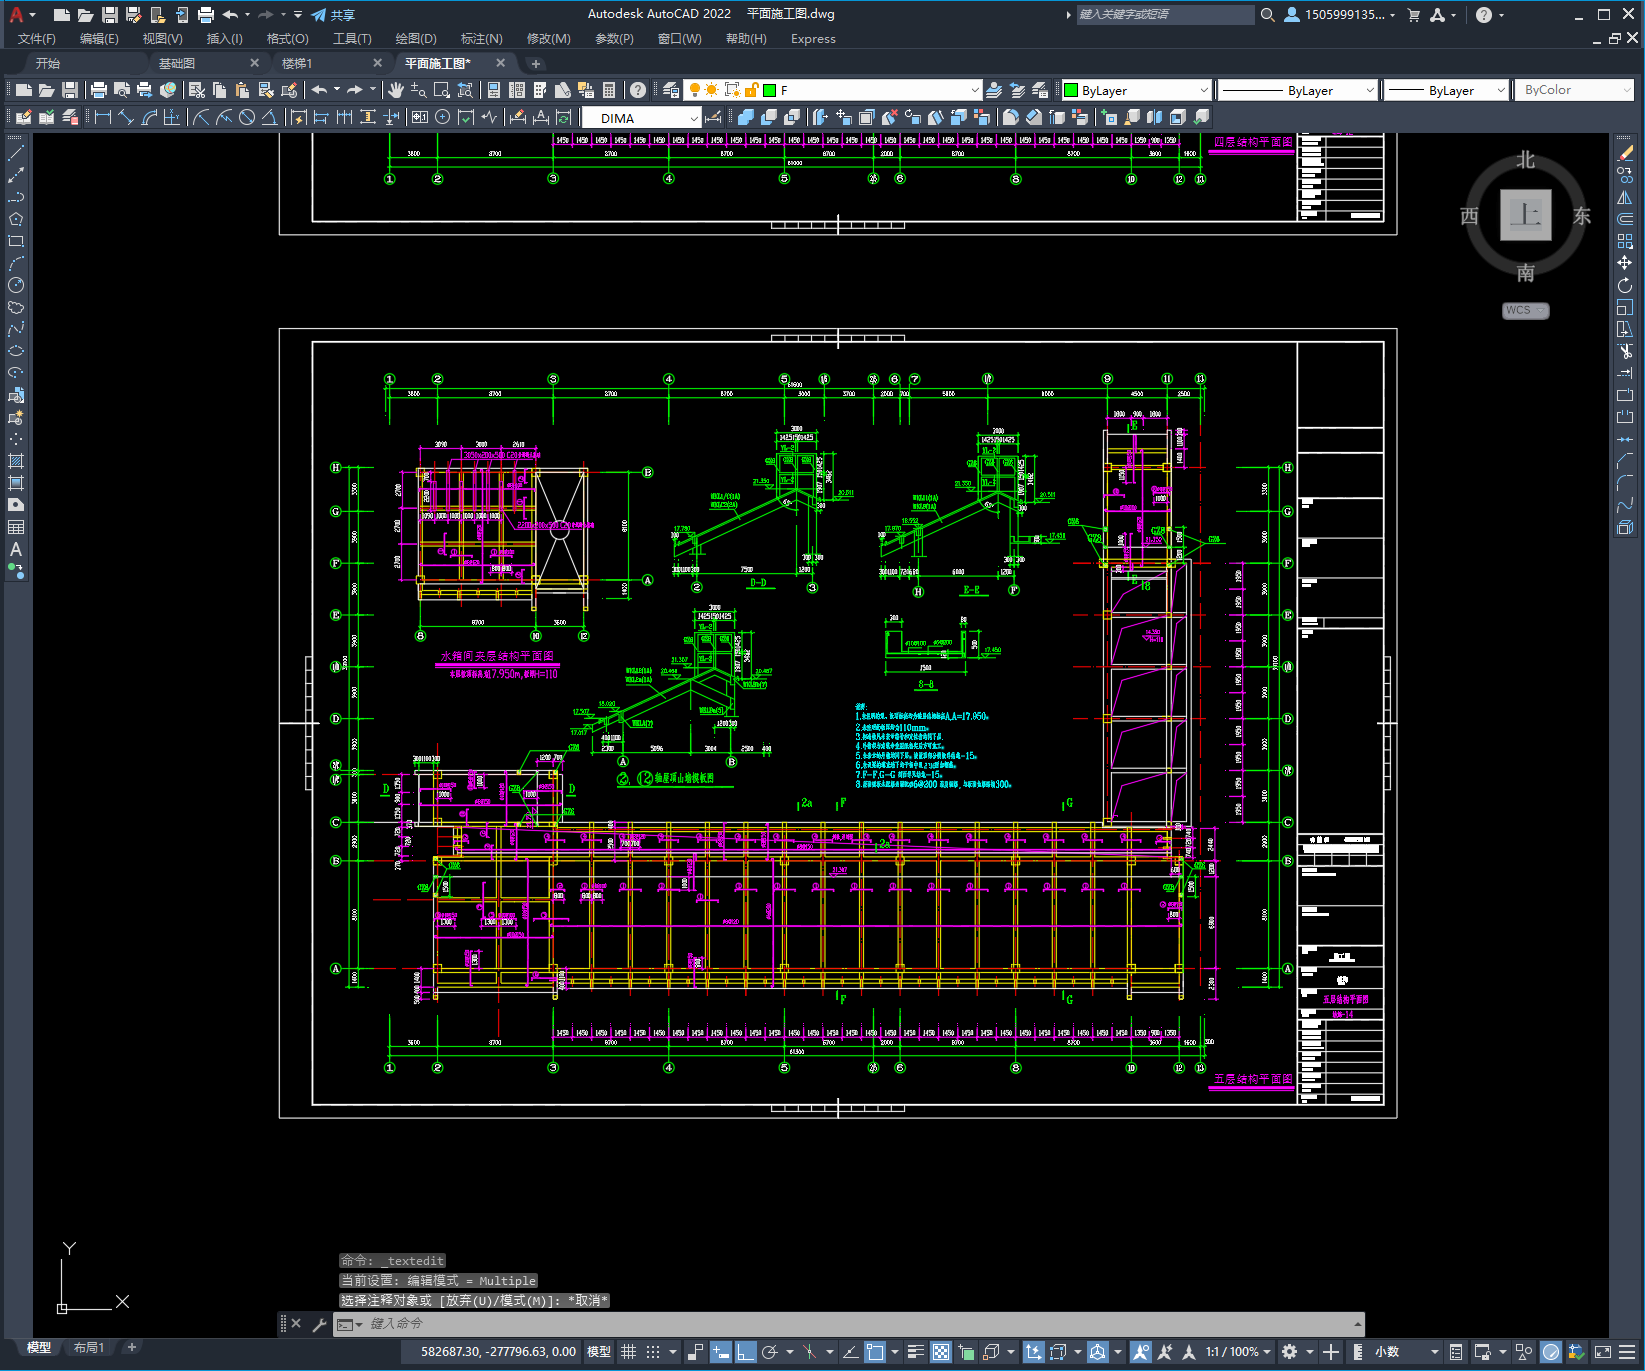Toggle transparency display in status bar
Image resolution: width=1645 pixels, height=1371 pixels.
pyautogui.click(x=941, y=1352)
